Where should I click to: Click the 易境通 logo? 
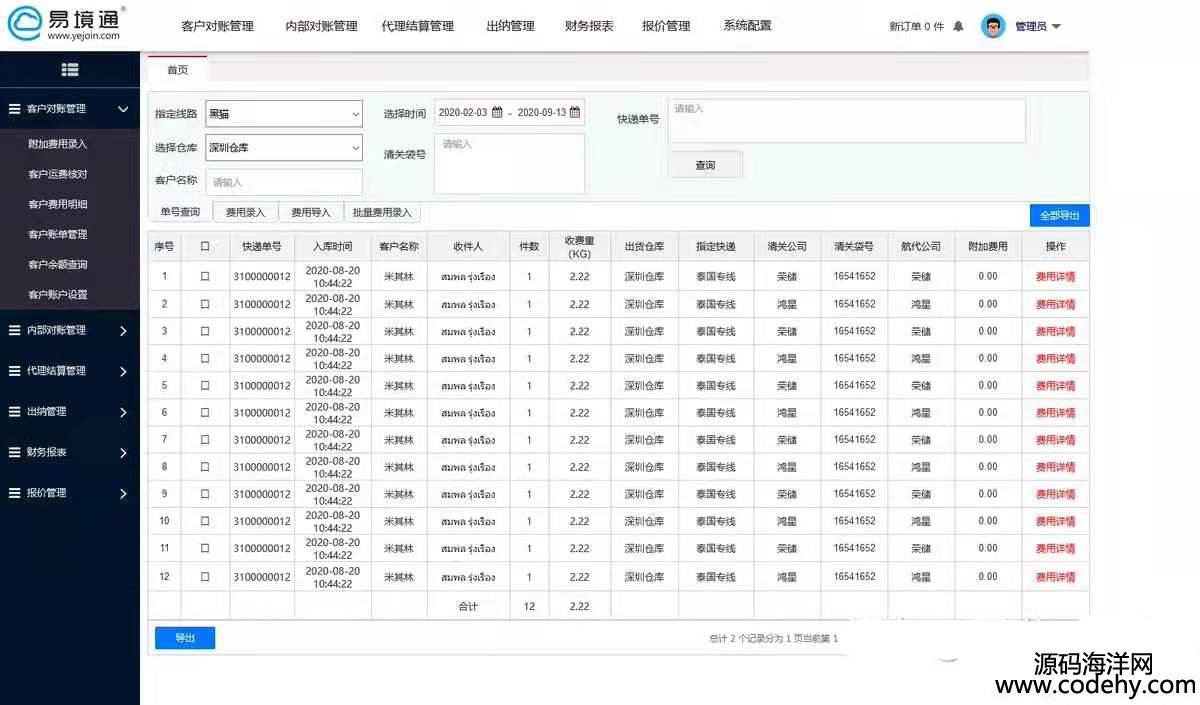pyautogui.click(x=66, y=24)
